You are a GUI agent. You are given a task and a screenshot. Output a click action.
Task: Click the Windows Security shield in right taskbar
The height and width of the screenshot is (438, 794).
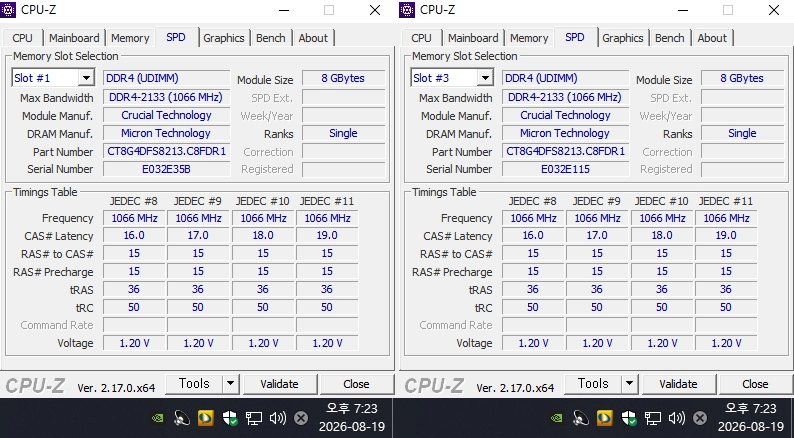pos(629,418)
